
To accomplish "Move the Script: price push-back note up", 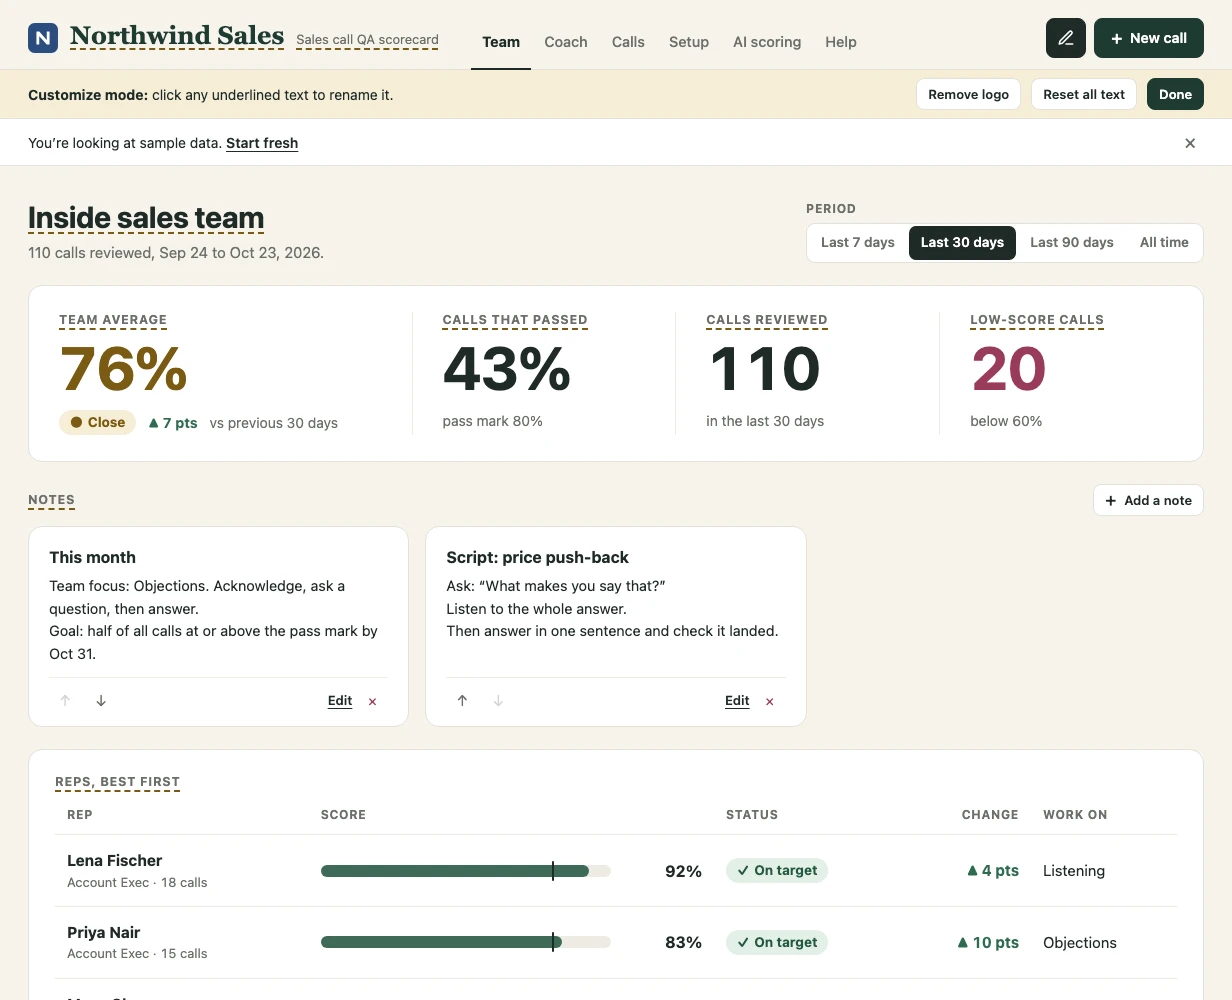I will (x=462, y=701).
